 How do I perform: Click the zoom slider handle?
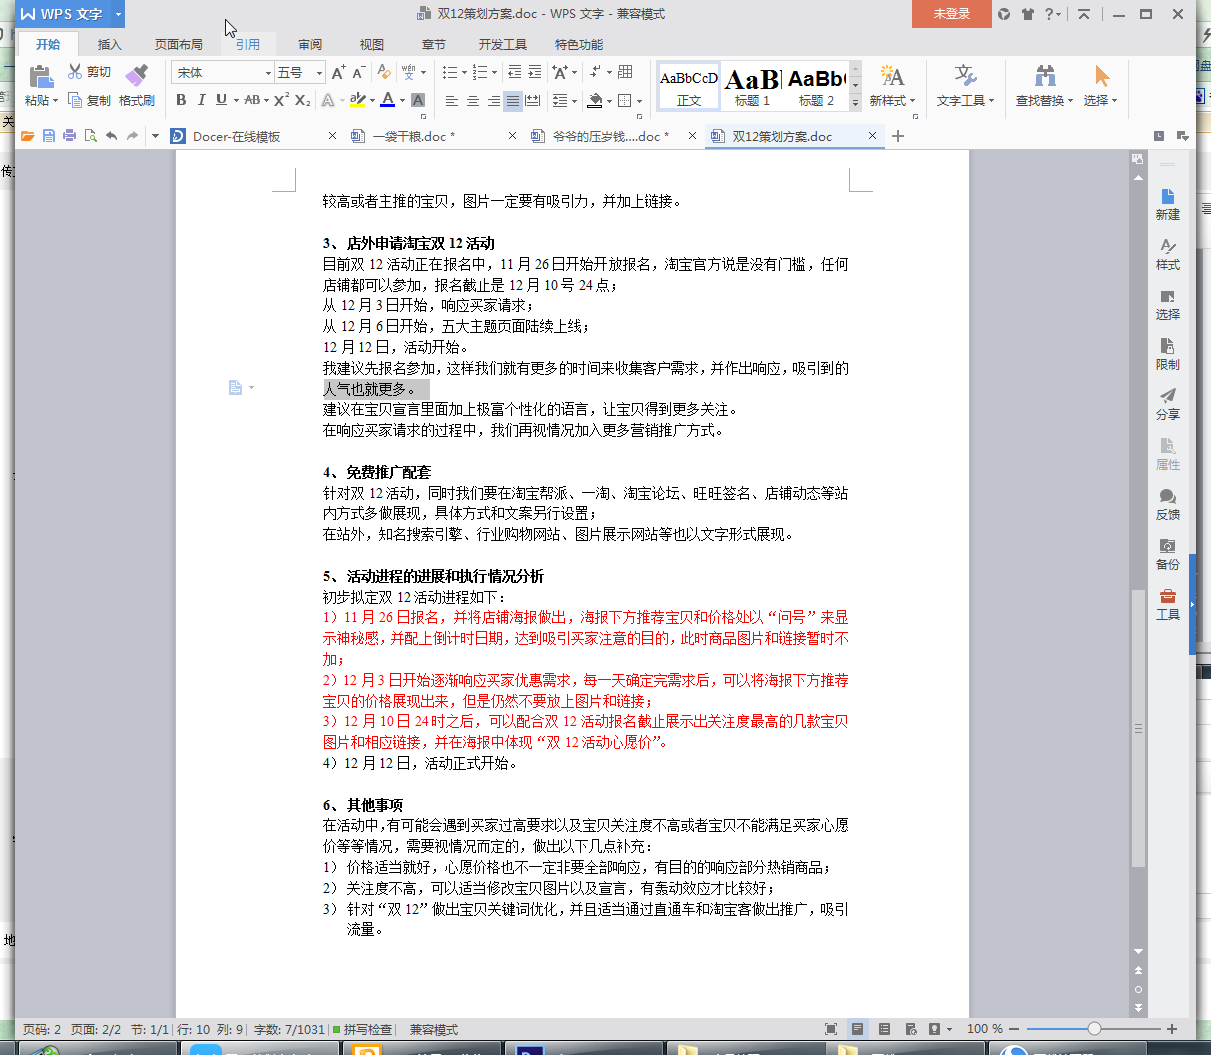[1094, 1029]
